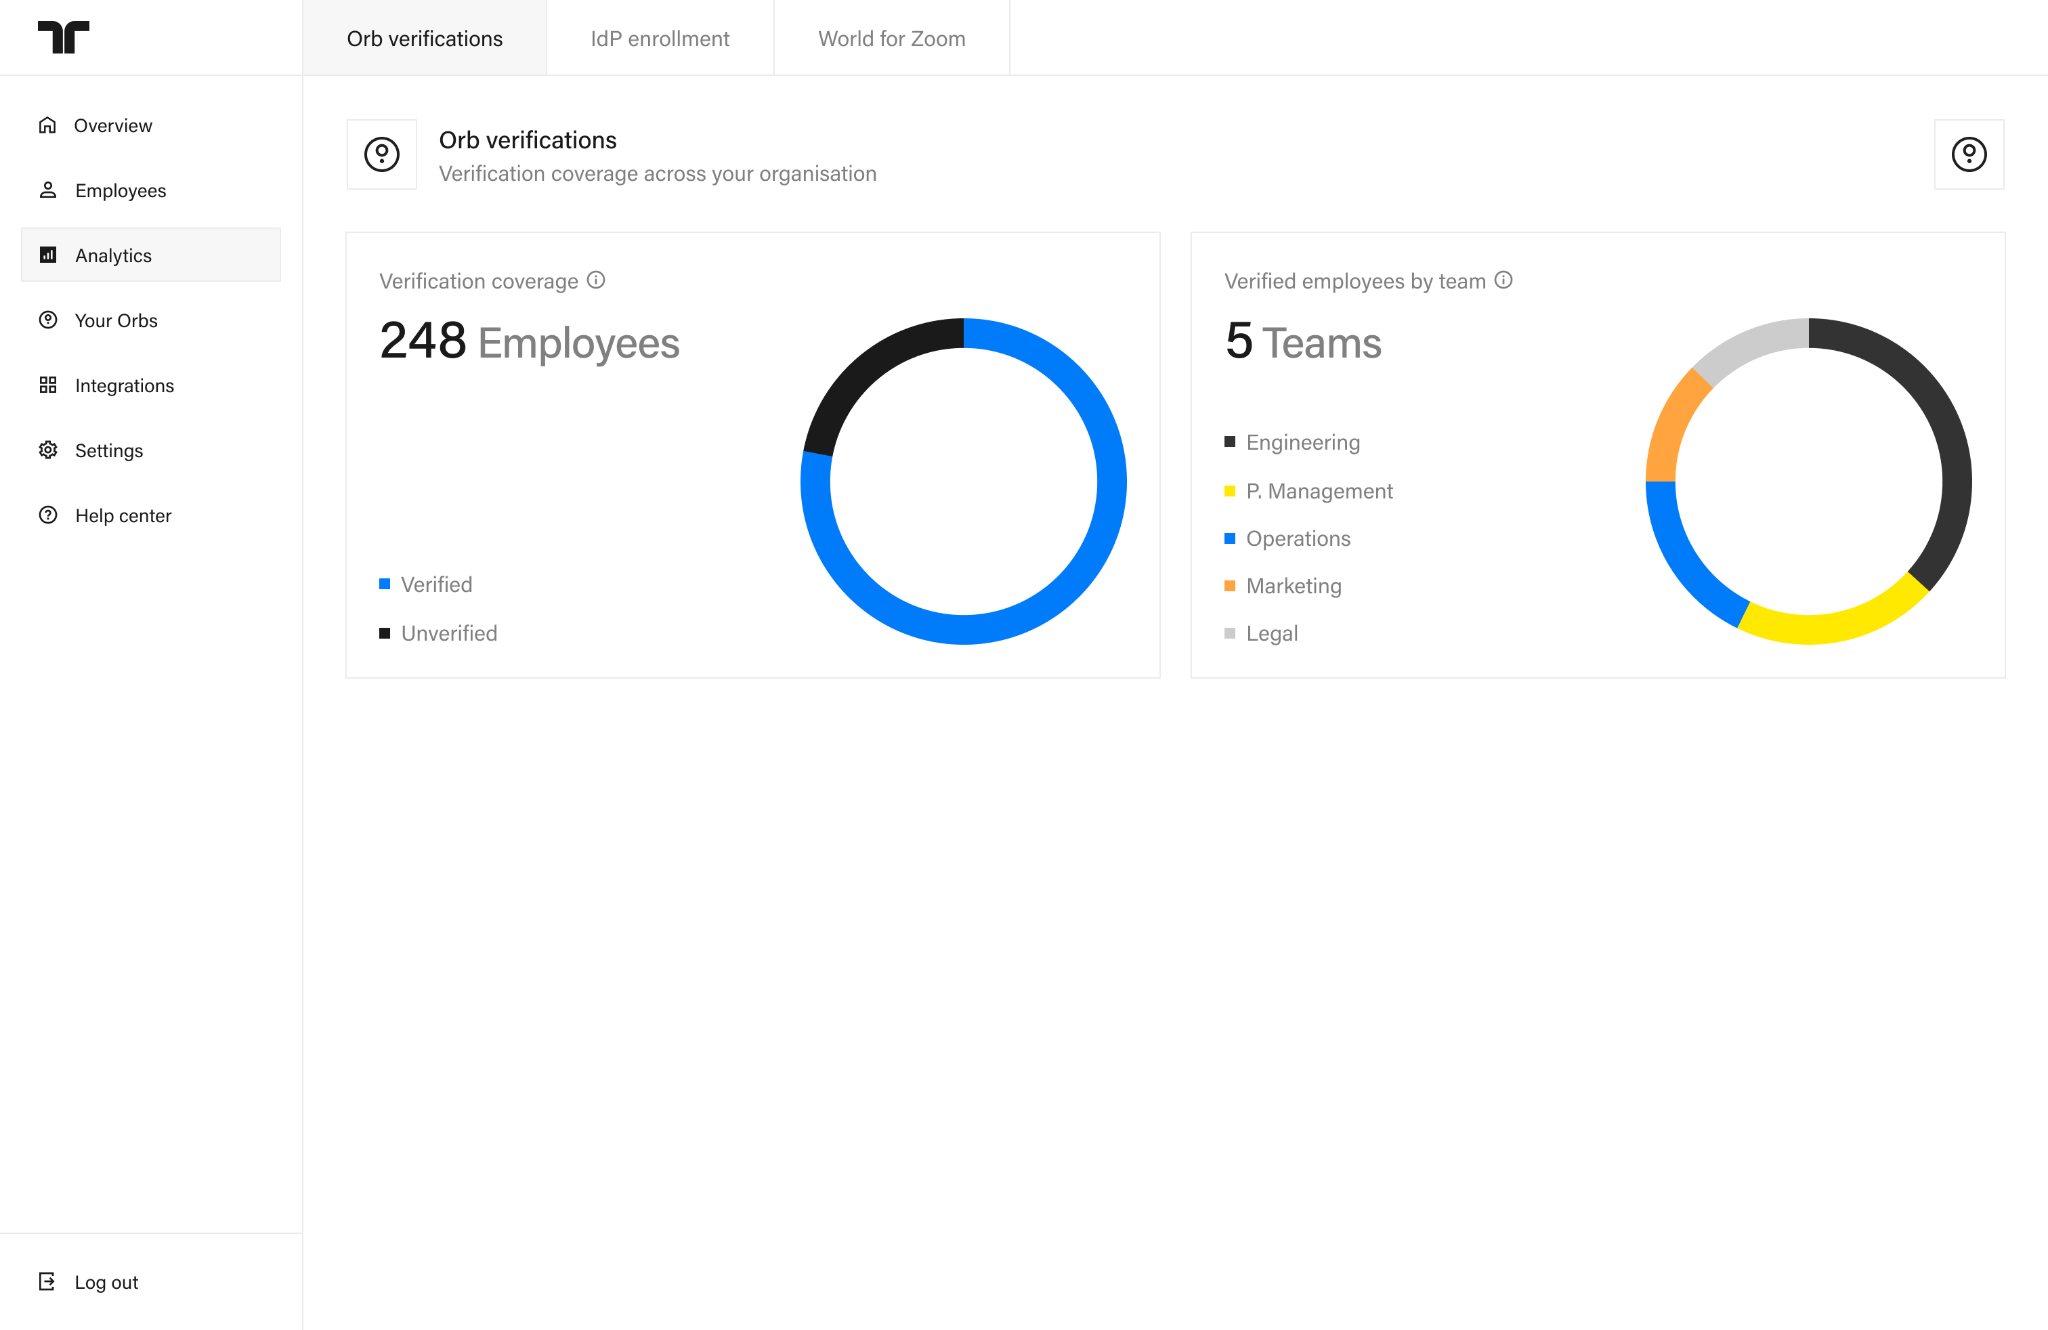
Task: Click the Log out icon
Action: pyautogui.click(x=47, y=1281)
